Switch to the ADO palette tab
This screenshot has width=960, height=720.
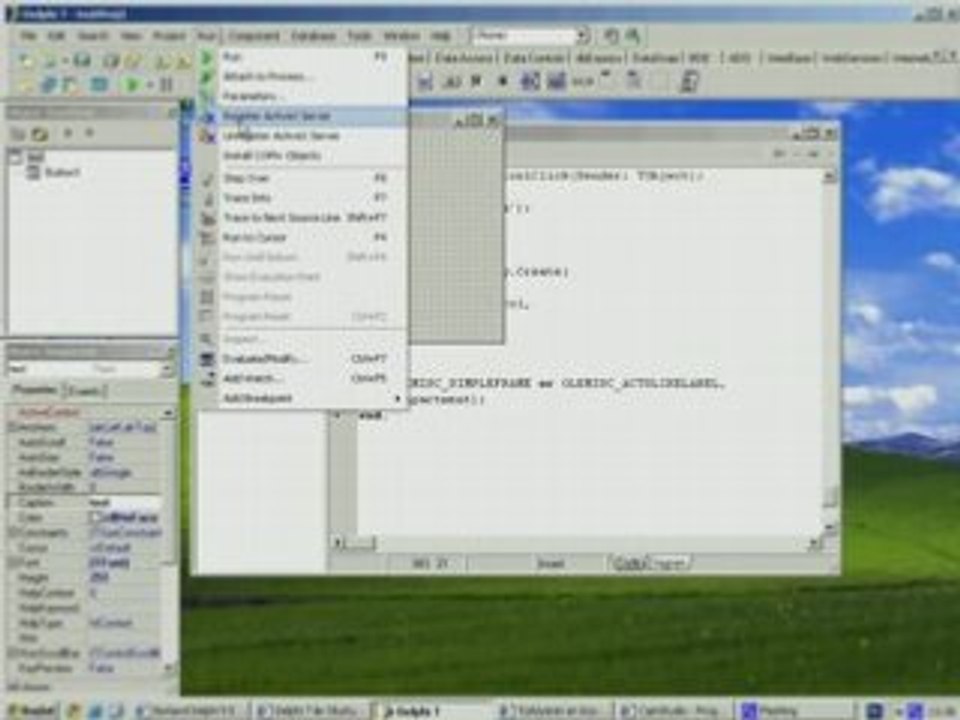click(739, 58)
